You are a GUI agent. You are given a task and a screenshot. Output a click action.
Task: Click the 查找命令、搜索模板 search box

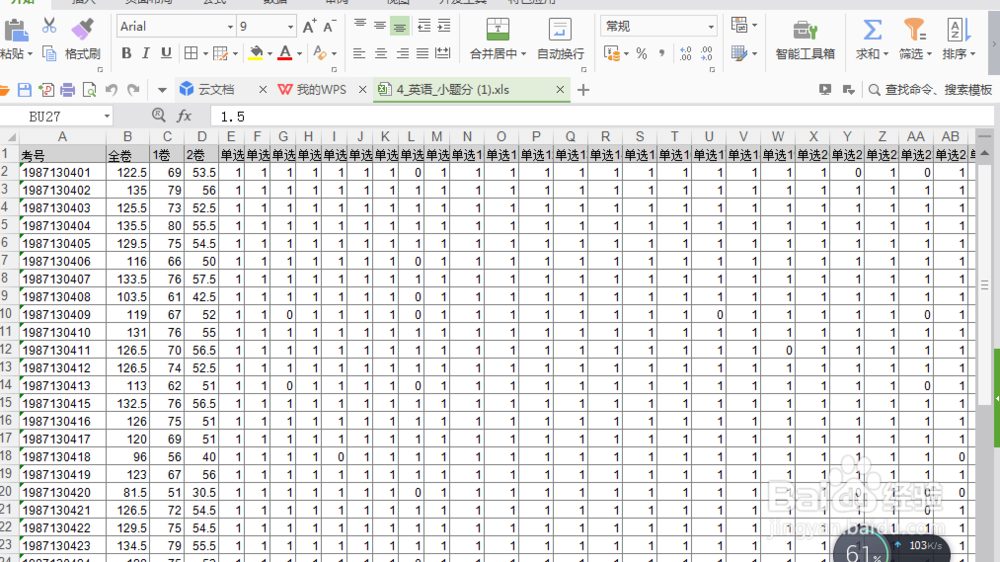(x=931, y=90)
